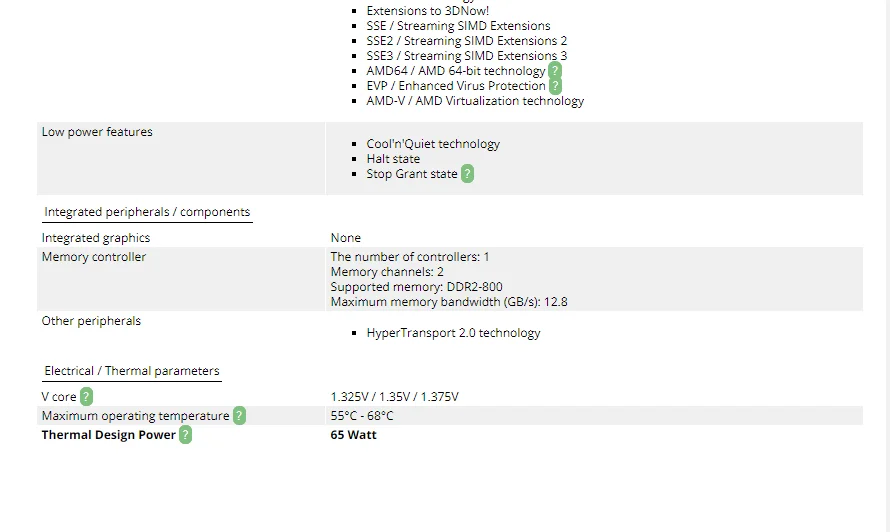The height and width of the screenshot is (532, 890).
Task: Click the HyperTransport 2.0 technology entry
Action: [x=453, y=333]
